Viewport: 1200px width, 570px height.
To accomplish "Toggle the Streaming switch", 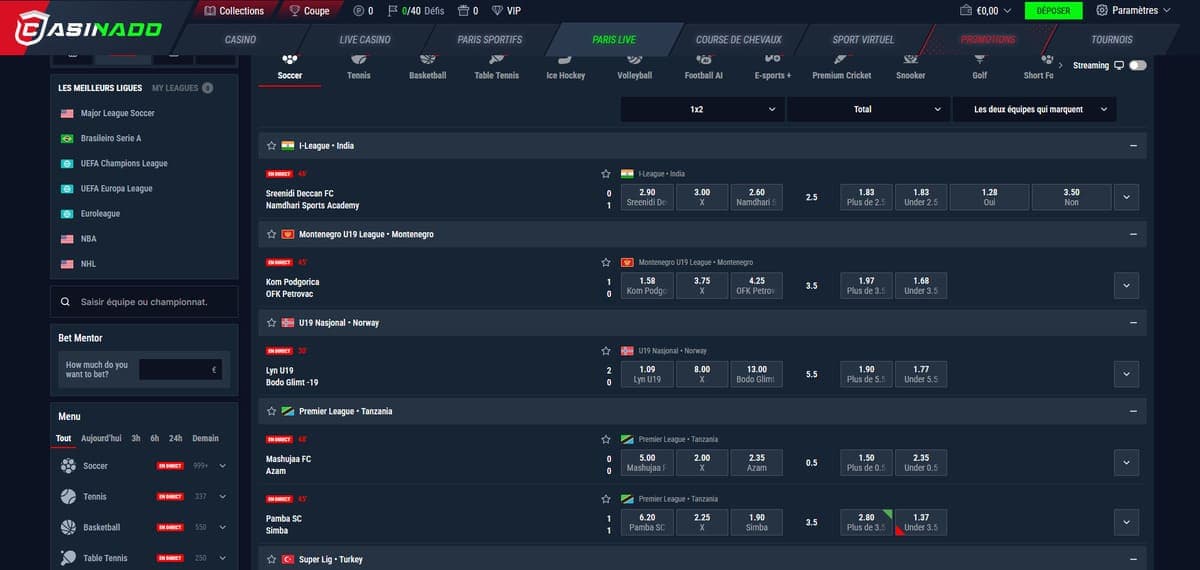I will click(1137, 66).
